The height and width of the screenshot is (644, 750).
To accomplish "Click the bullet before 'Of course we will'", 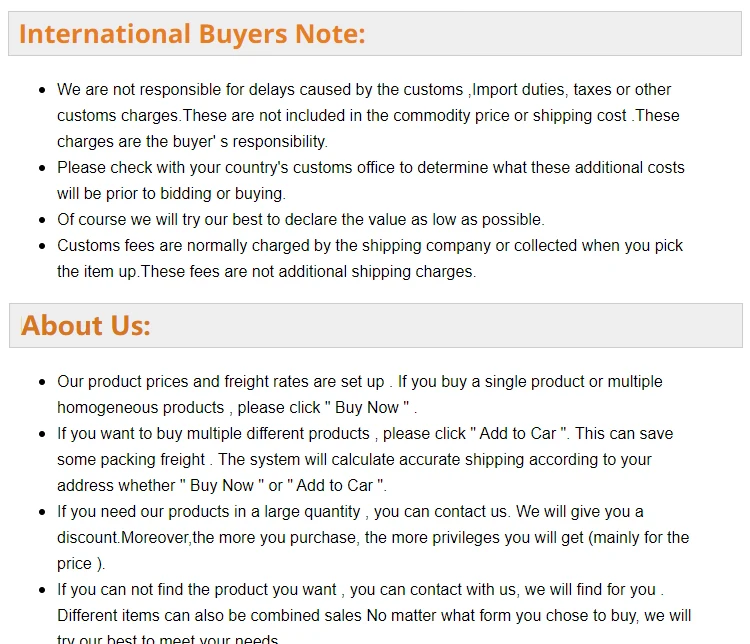I will click(x=42, y=220).
